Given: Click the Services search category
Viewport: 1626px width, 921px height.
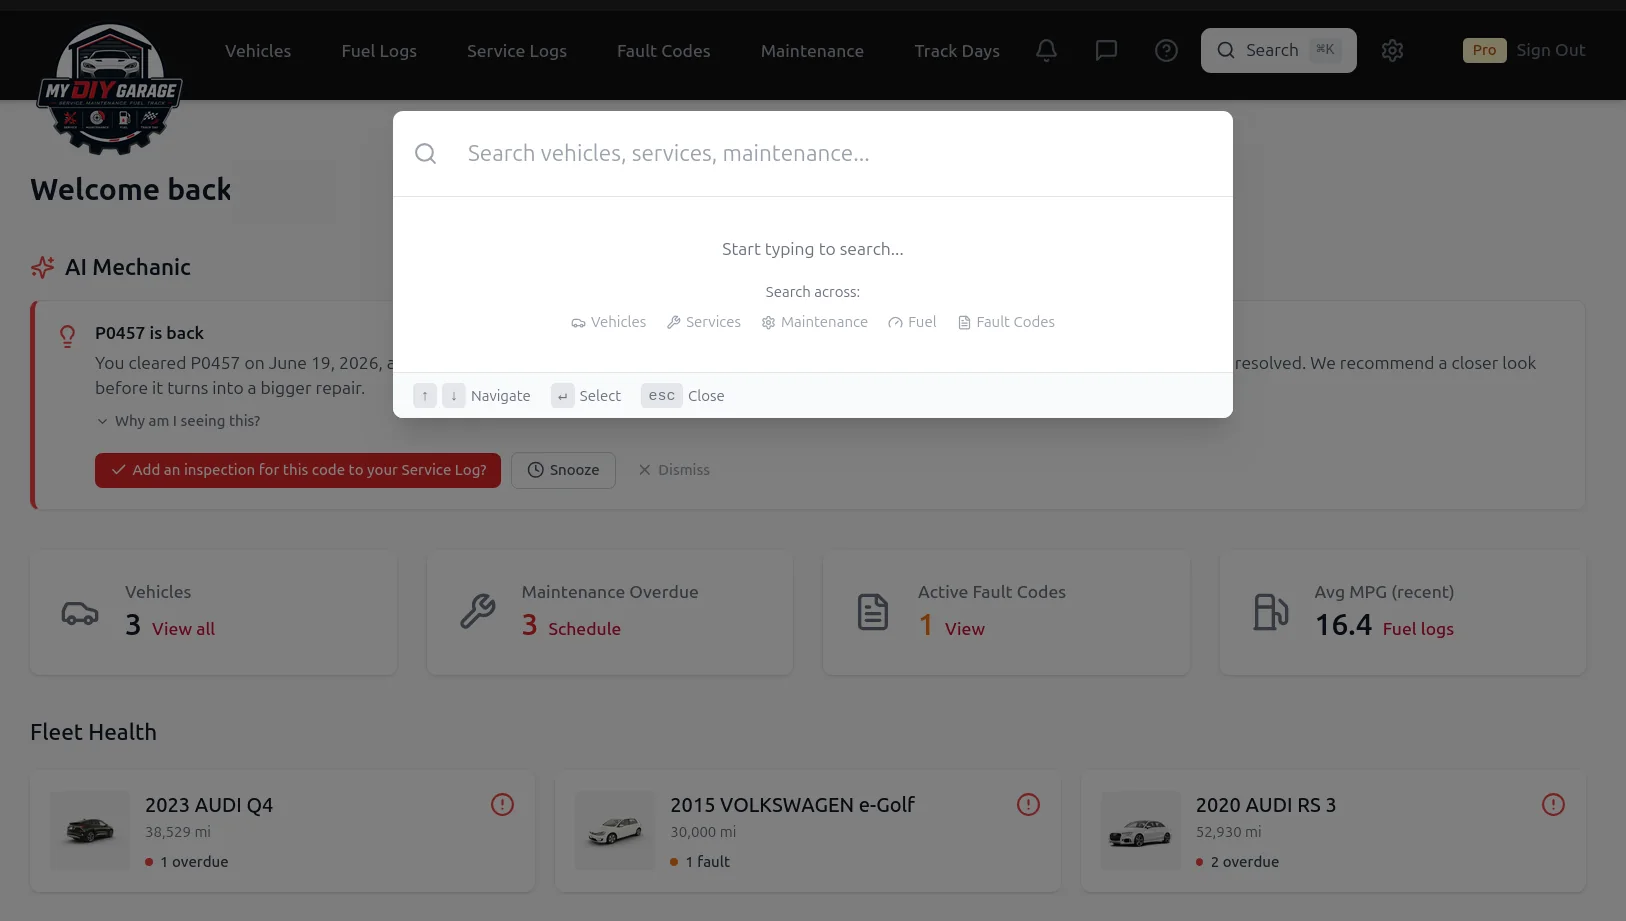Looking at the screenshot, I should [x=704, y=322].
